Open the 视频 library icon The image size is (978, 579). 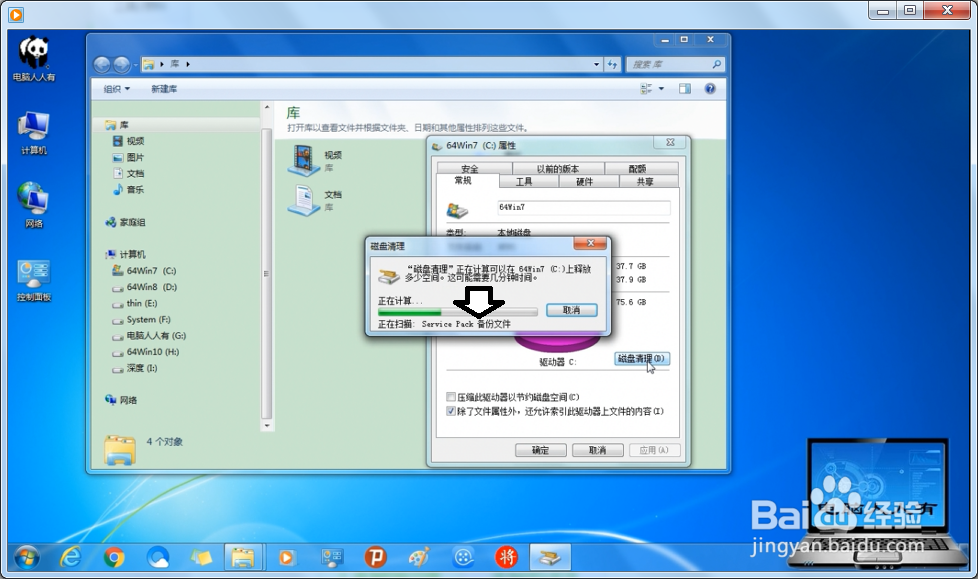304,160
